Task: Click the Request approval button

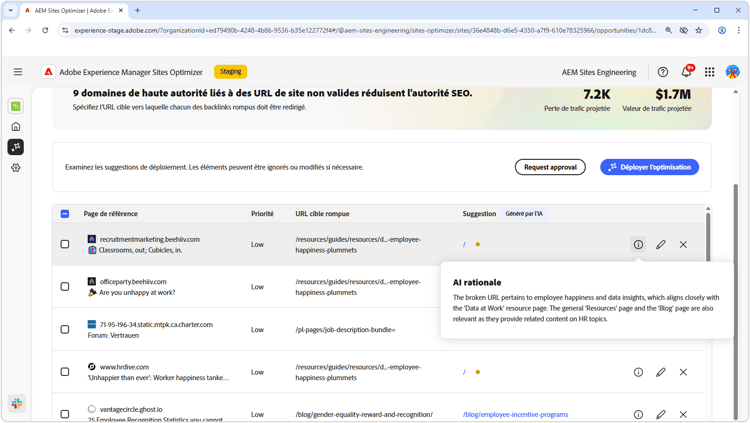Action: (x=550, y=167)
